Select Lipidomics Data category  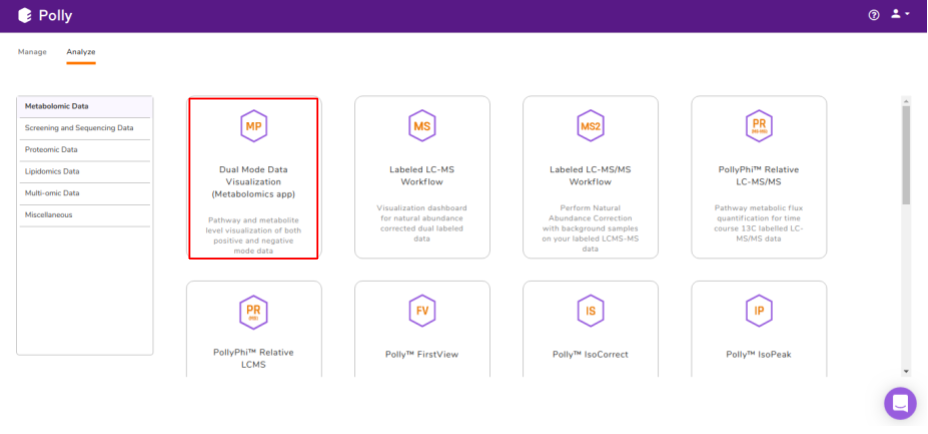pos(85,172)
